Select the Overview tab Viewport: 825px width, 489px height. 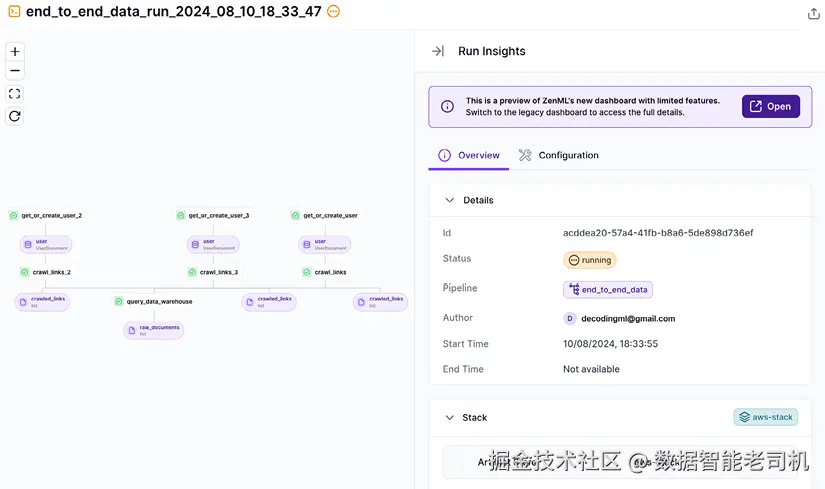[x=469, y=155]
